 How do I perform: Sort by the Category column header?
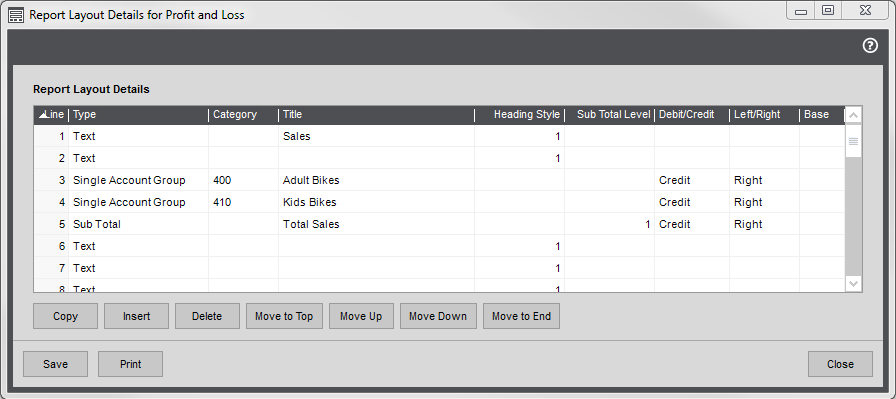[243, 115]
